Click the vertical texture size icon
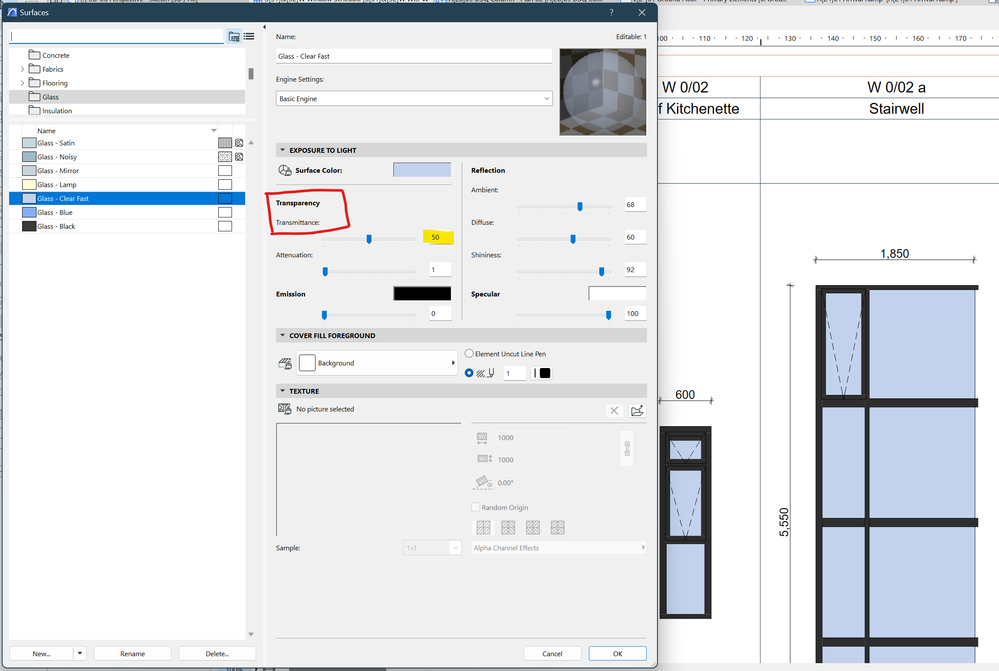Screen dimensions: 999x671 click(x=484, y=459)
